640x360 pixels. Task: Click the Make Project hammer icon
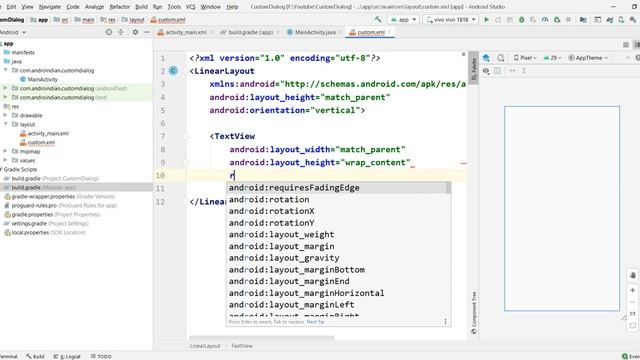378,19
